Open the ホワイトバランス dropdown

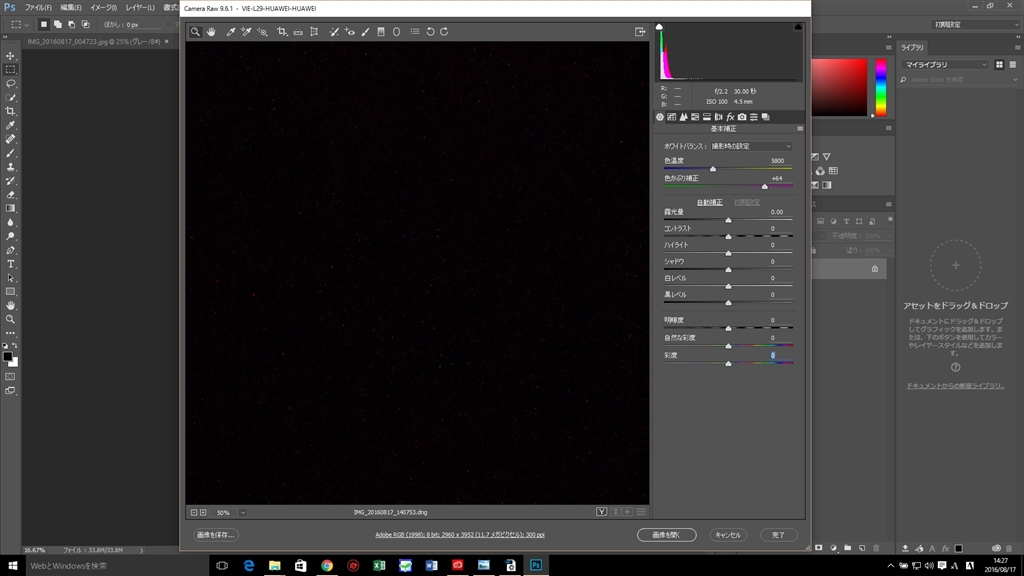click(750, 146)
